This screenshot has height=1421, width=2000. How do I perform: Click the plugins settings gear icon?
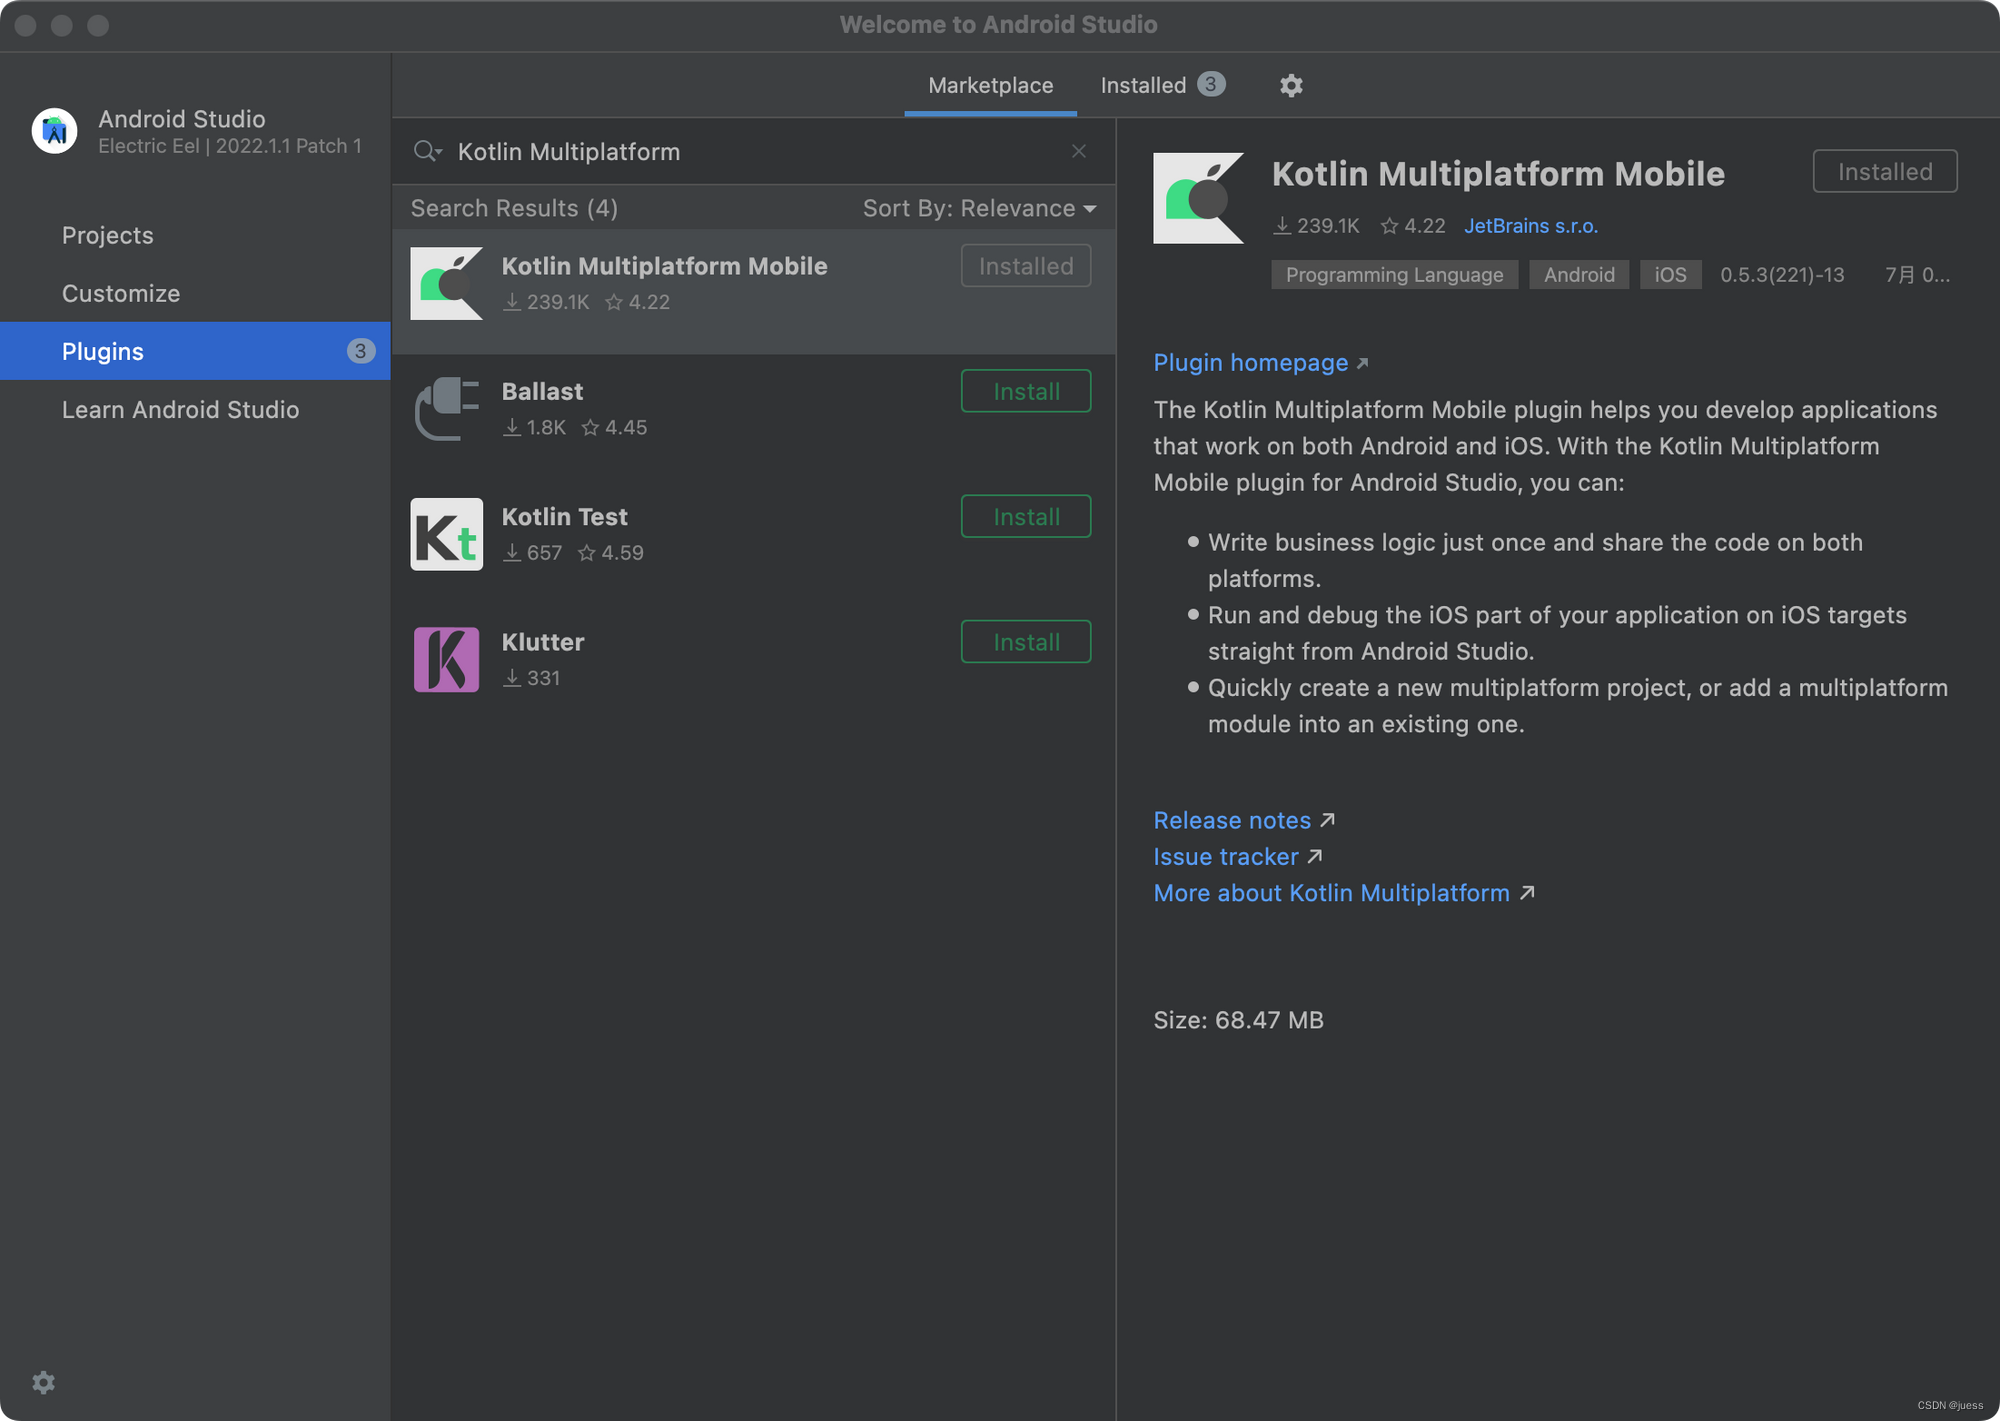coord(1291,85)
